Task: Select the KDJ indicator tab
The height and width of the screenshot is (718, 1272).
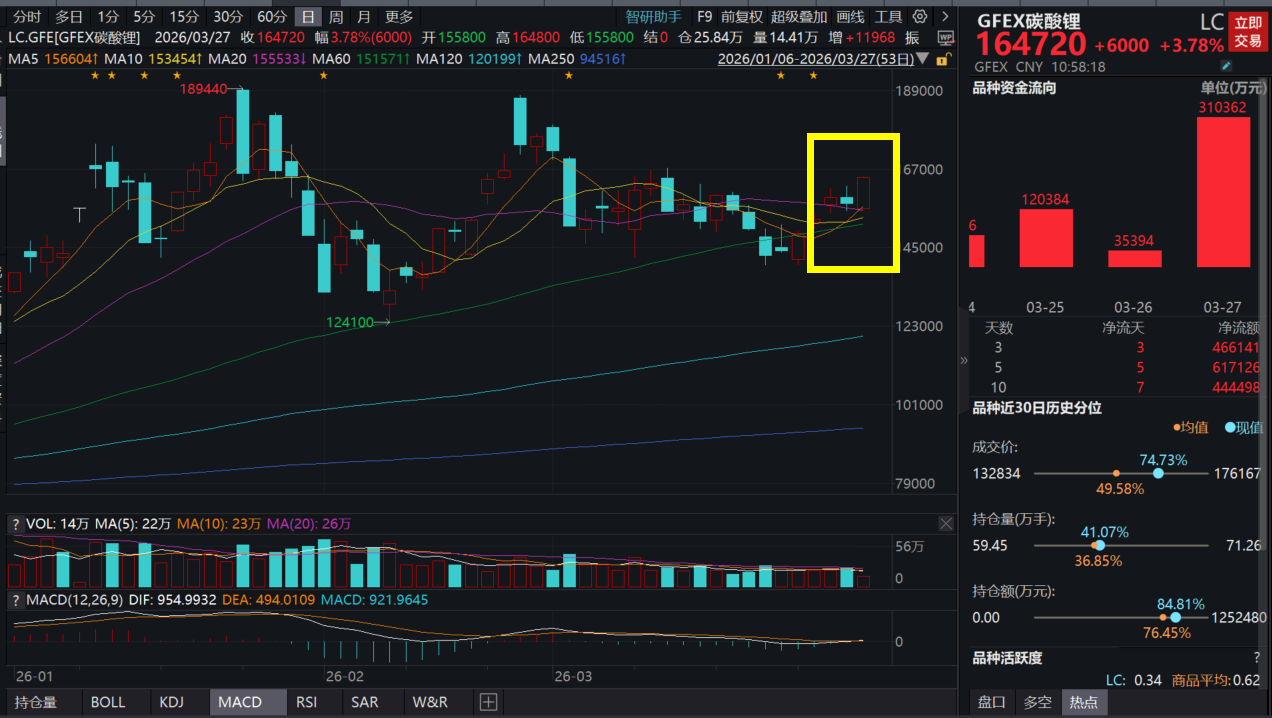Action: click(x=171, y=702)
